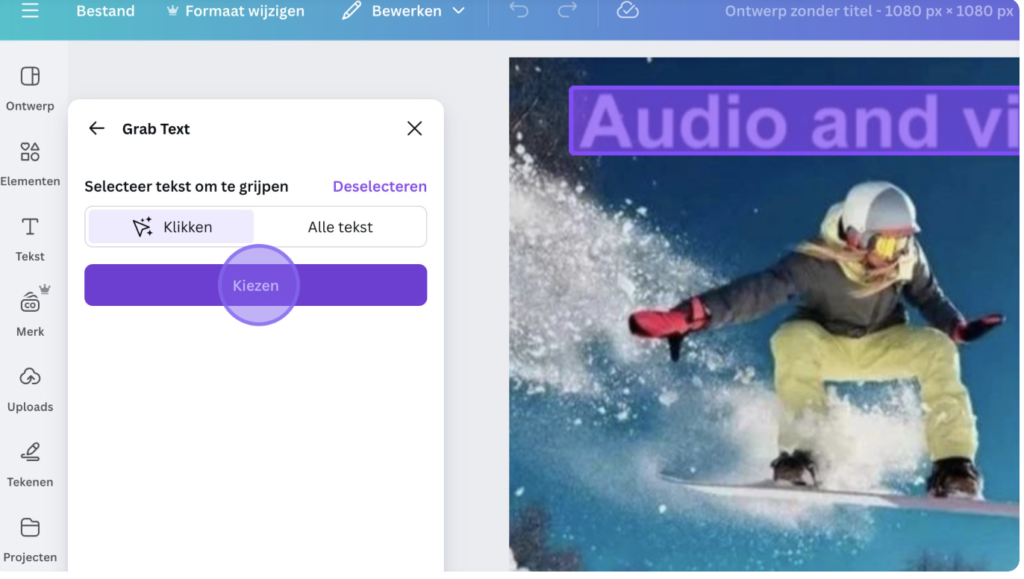Open the Elementen sidebar panel

click(x=30, y=164)
